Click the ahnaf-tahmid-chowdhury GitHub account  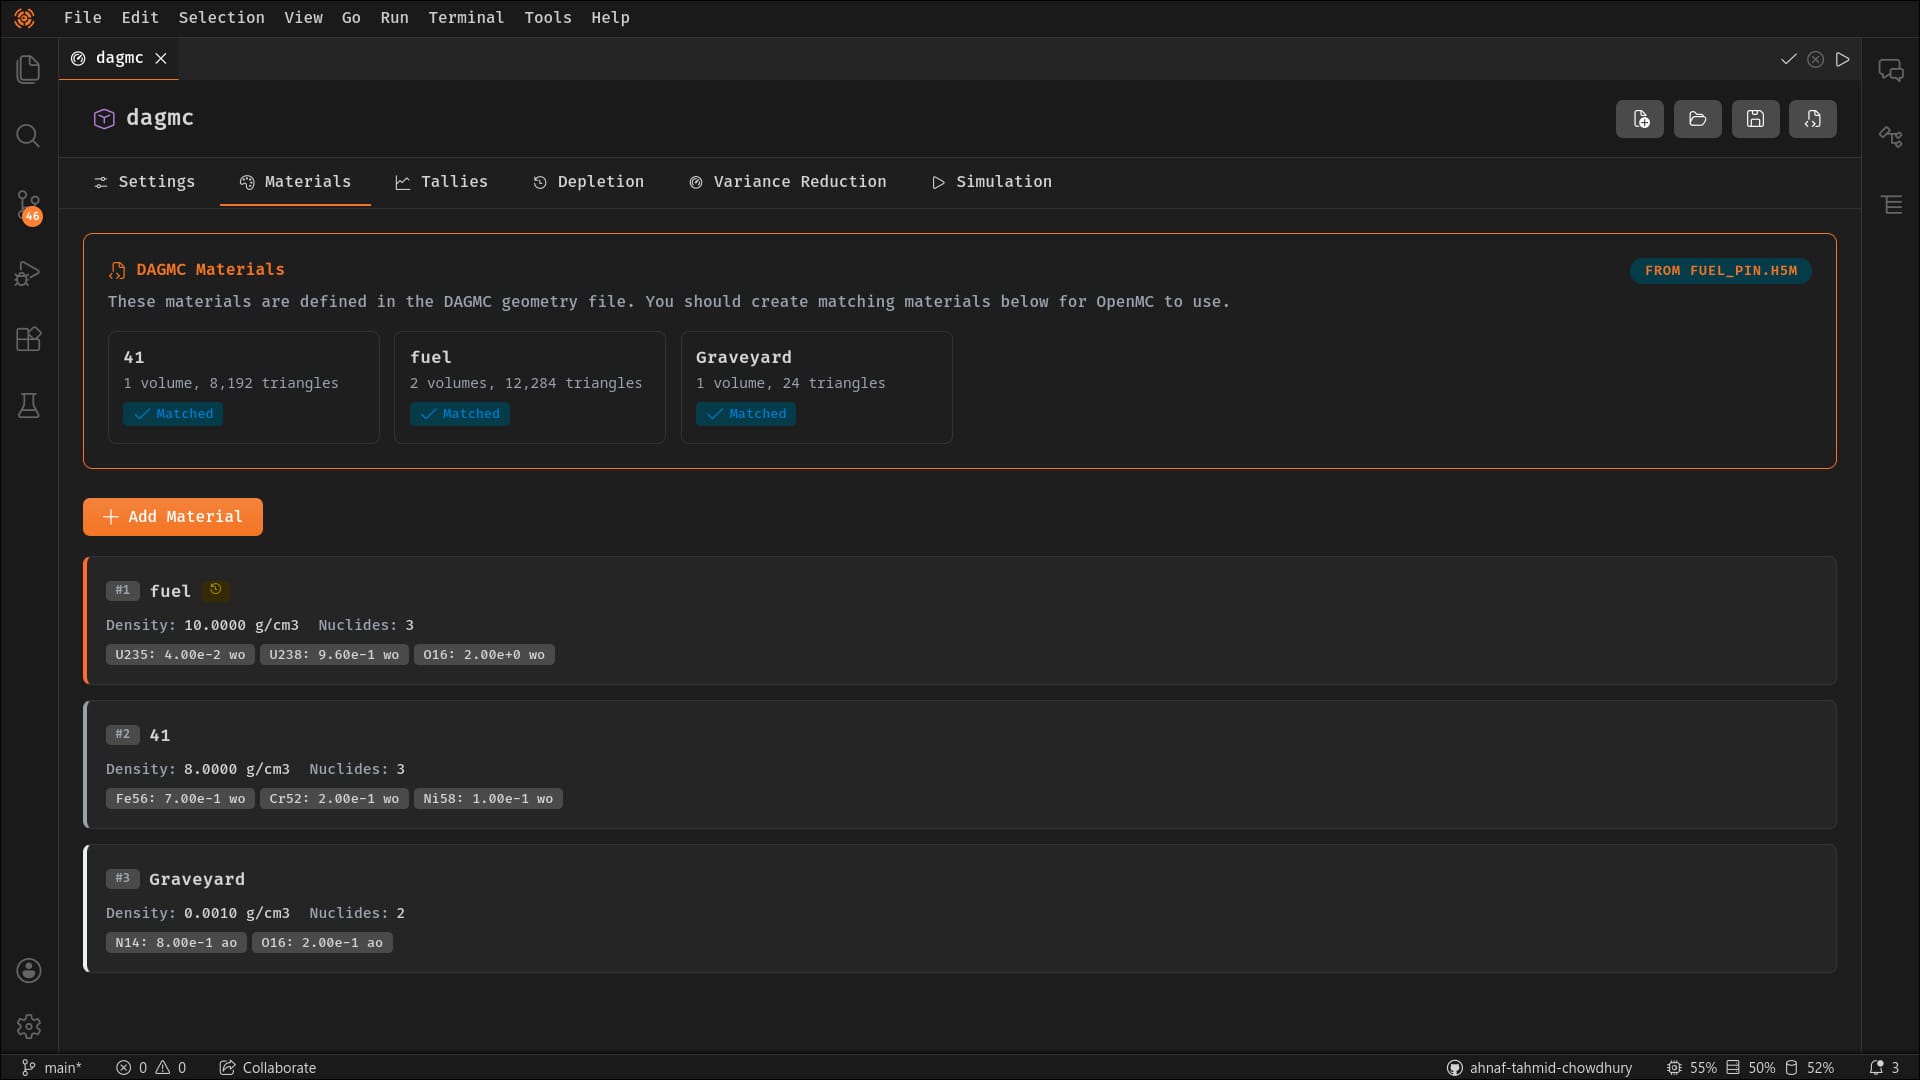pos(1539,1067)
